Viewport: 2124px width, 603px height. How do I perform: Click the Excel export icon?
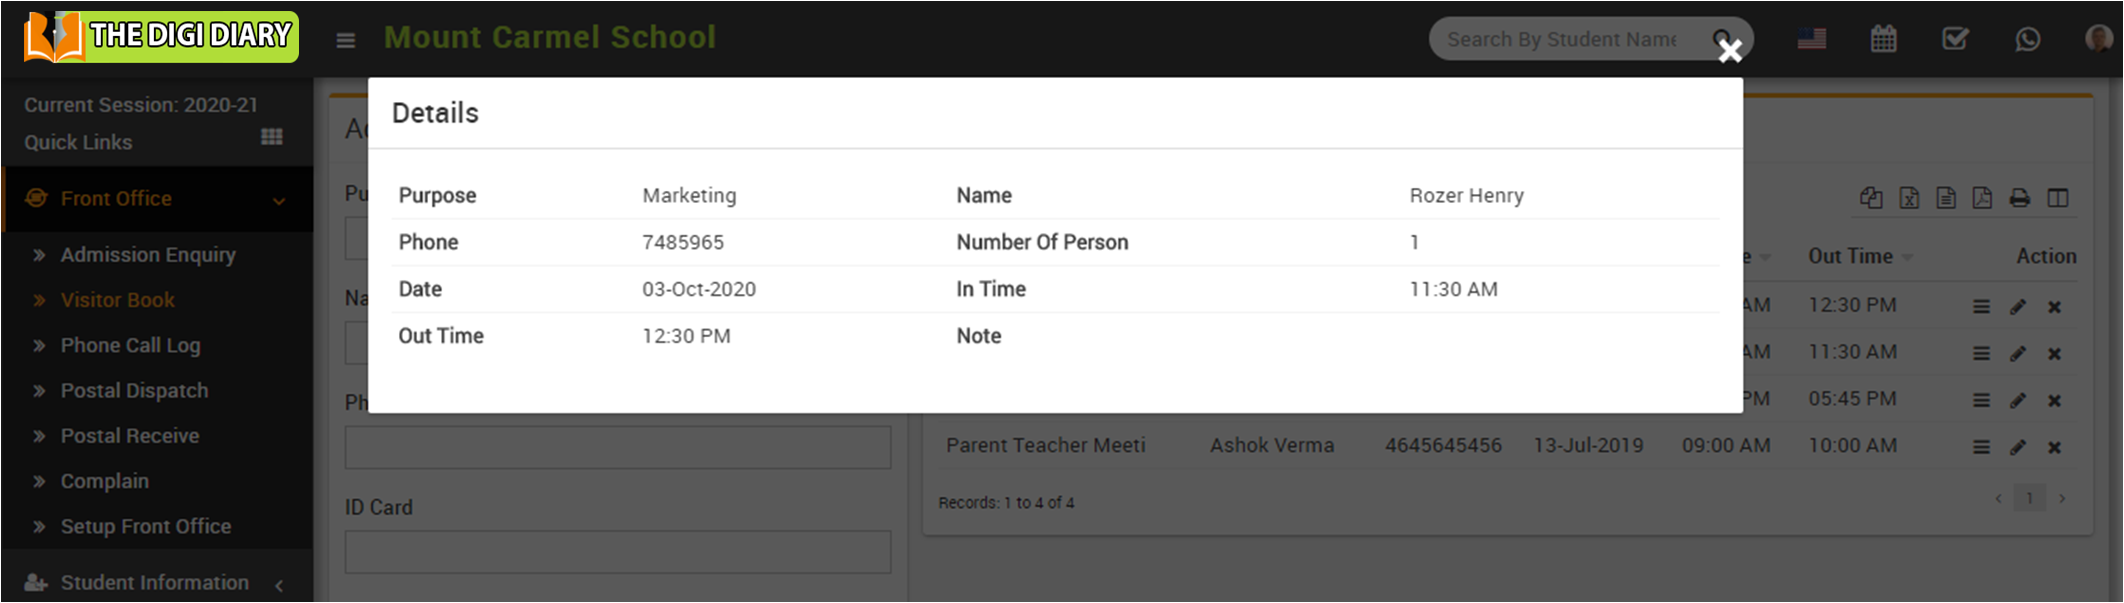pyautogui.click(x=1909, y=198)
